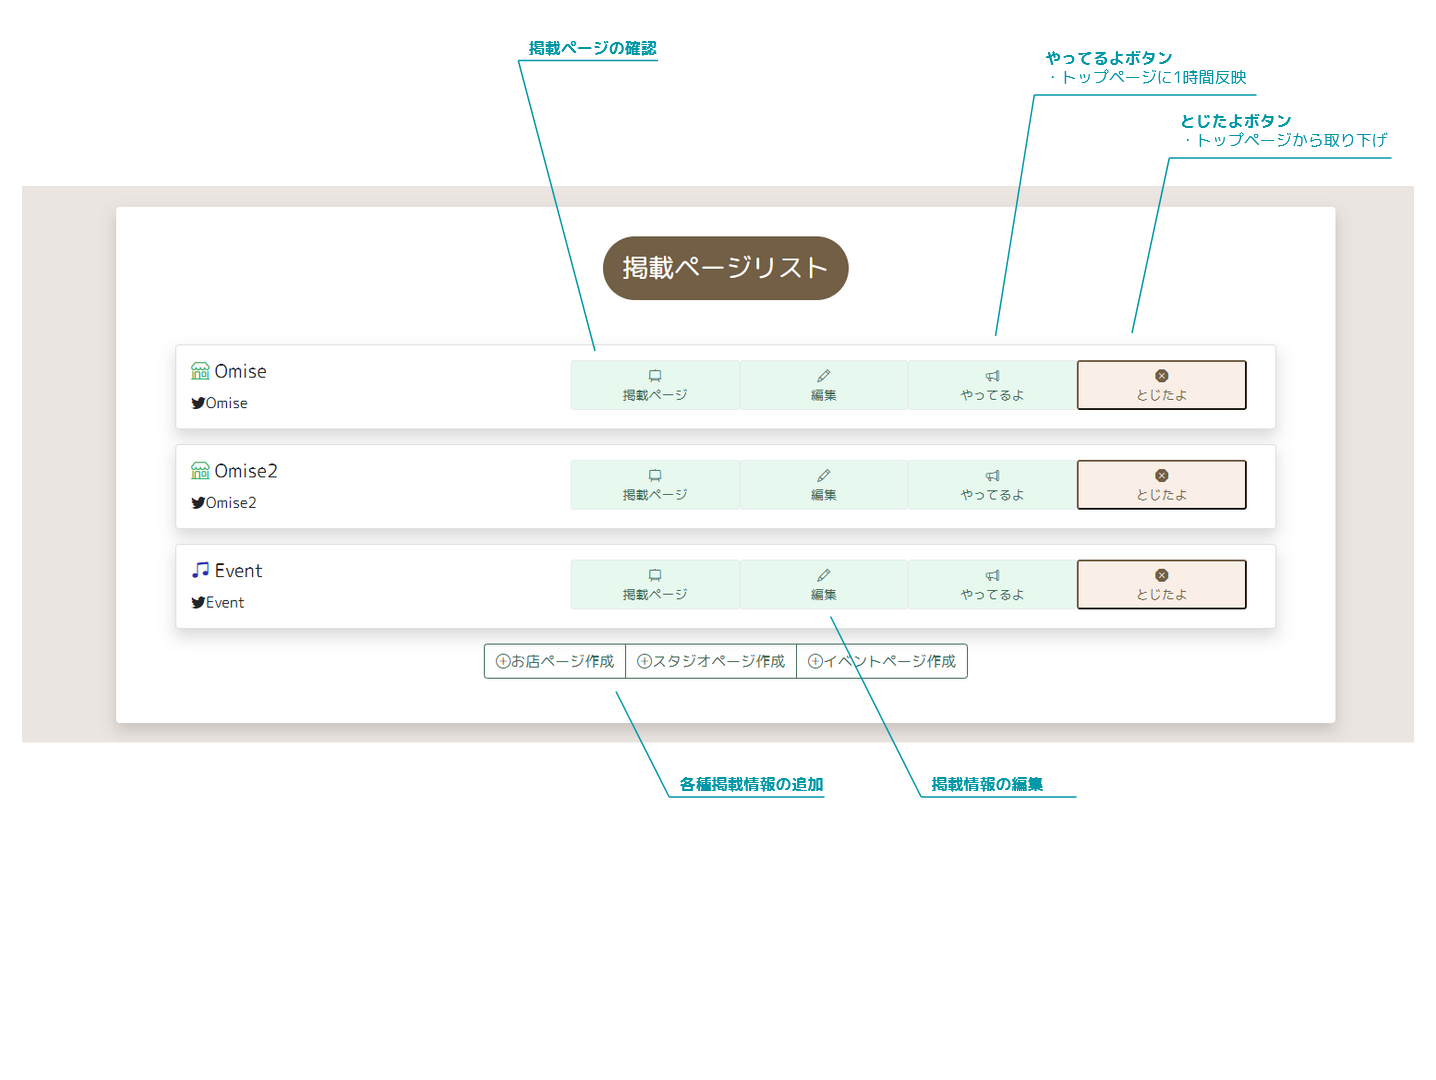Click とじたよ in the Event row
This screenshot has width=1436, height=1080.
coord(1162,584)
